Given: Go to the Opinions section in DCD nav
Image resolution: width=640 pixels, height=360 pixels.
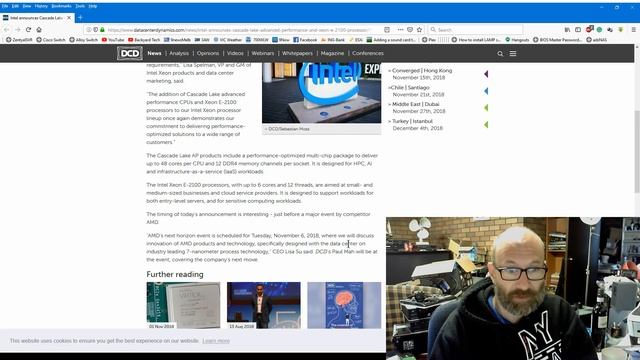Looking at the screenshot, I should [208, 53].
